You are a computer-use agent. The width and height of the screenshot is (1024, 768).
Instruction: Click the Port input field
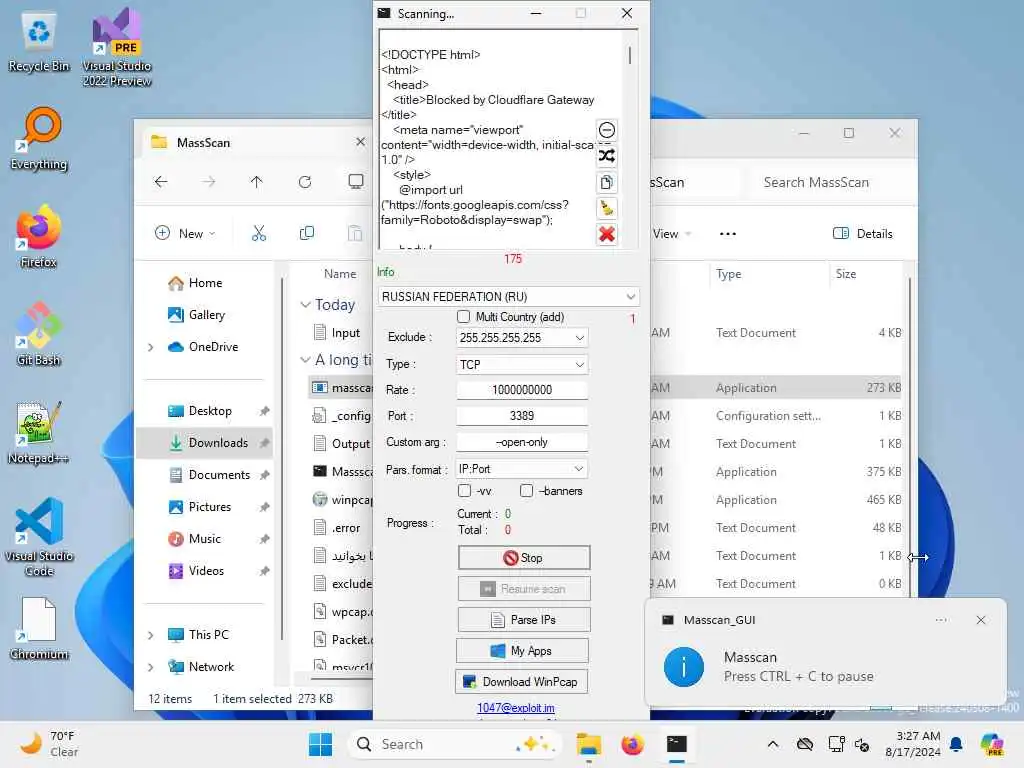[522, 416]
